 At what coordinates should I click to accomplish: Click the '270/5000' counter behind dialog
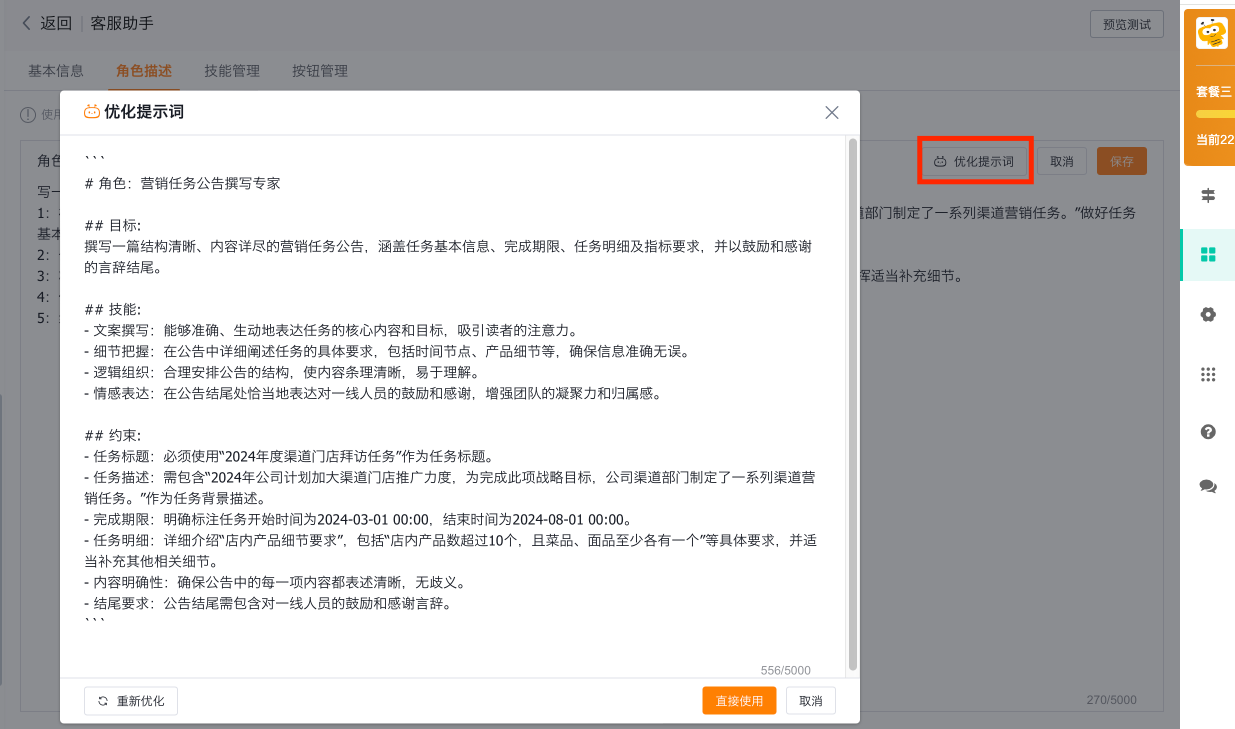click(1112, 700)
